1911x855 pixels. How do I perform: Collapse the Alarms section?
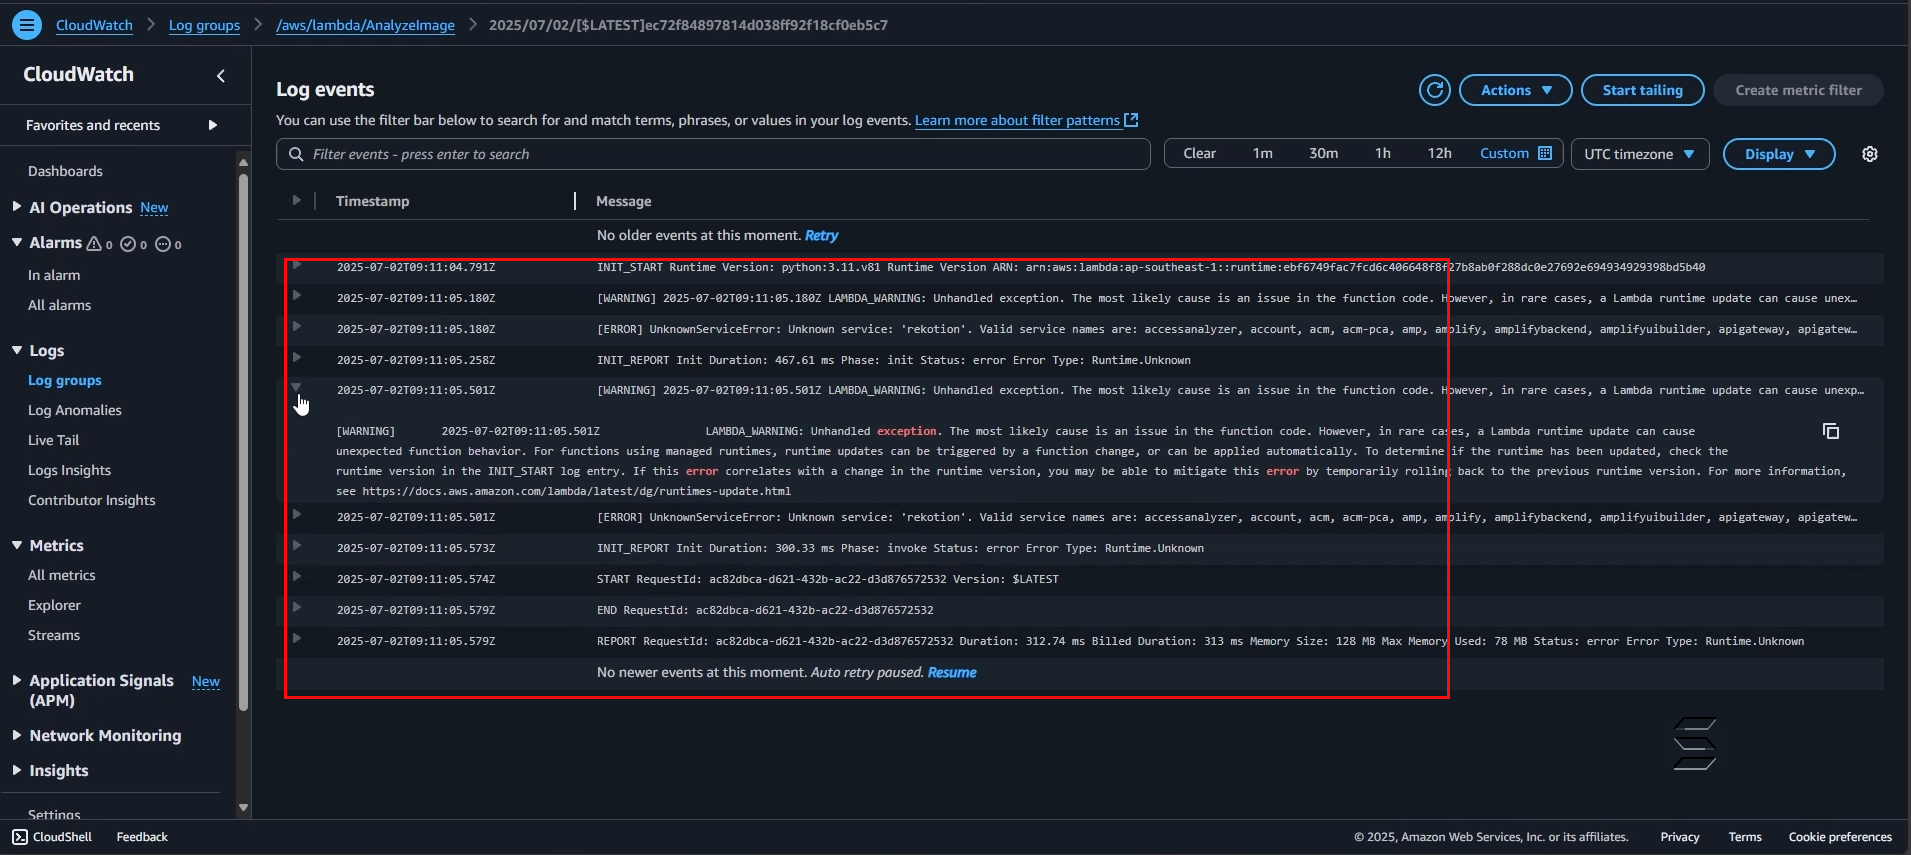[x=17, y=242]
